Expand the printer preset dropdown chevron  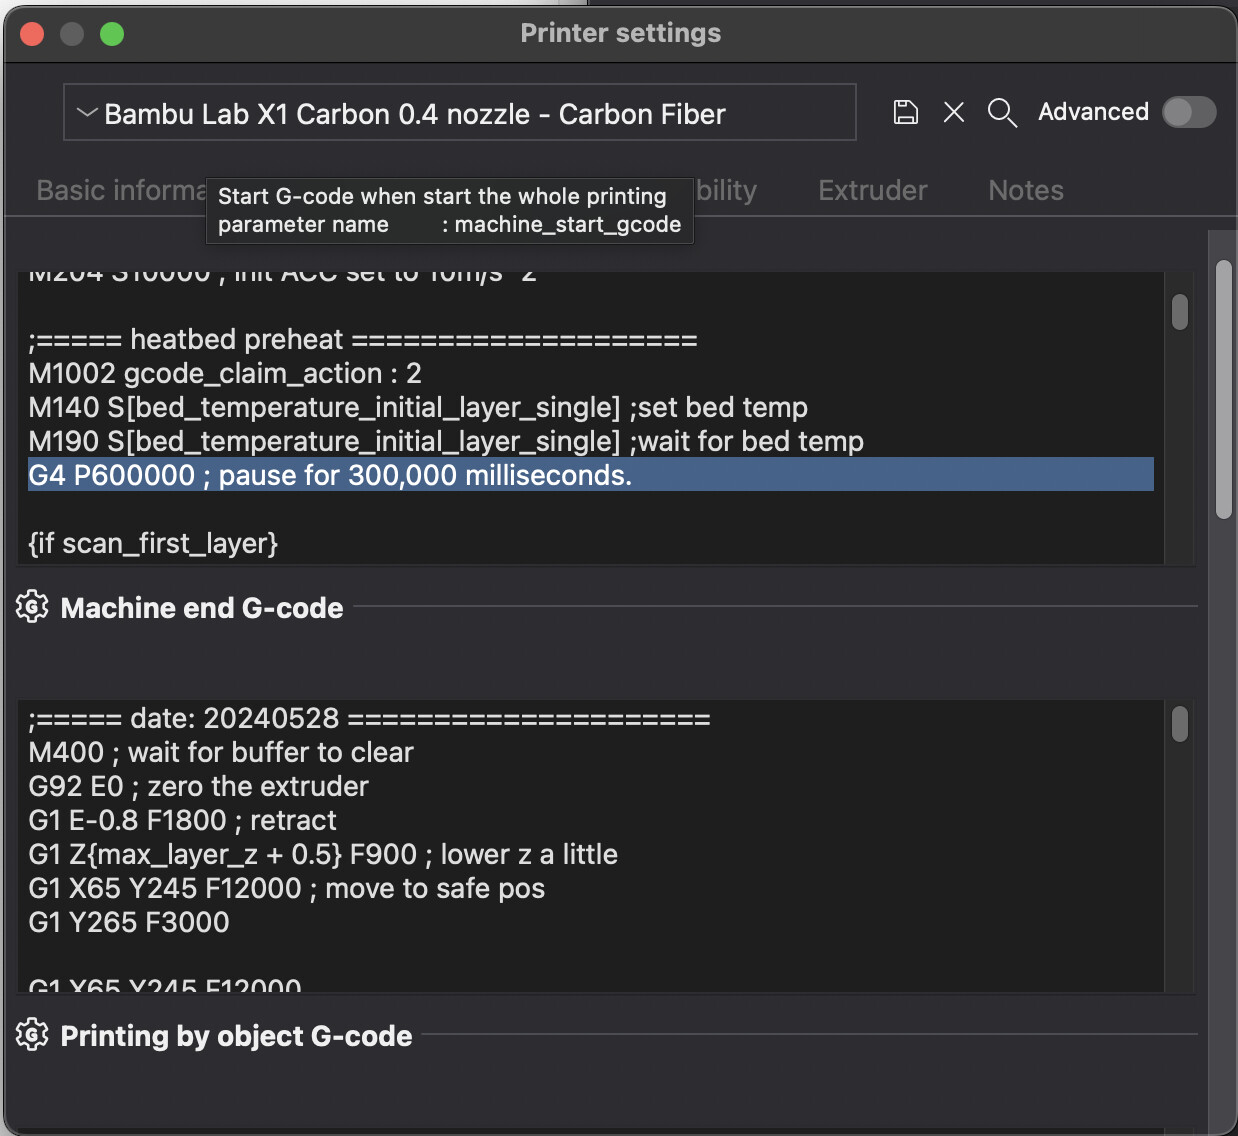(x=87, y=112)
